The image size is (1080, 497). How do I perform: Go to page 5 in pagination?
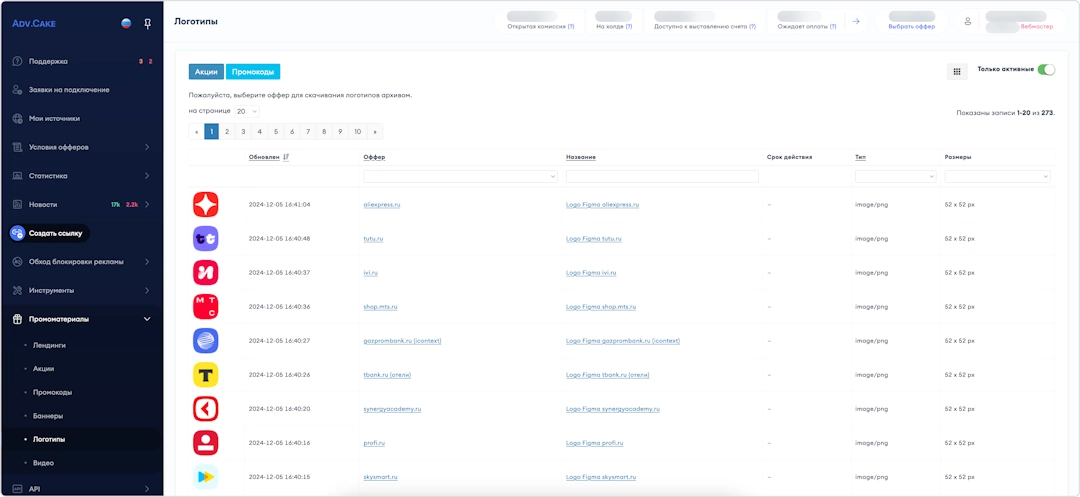(x=276, y=132)
